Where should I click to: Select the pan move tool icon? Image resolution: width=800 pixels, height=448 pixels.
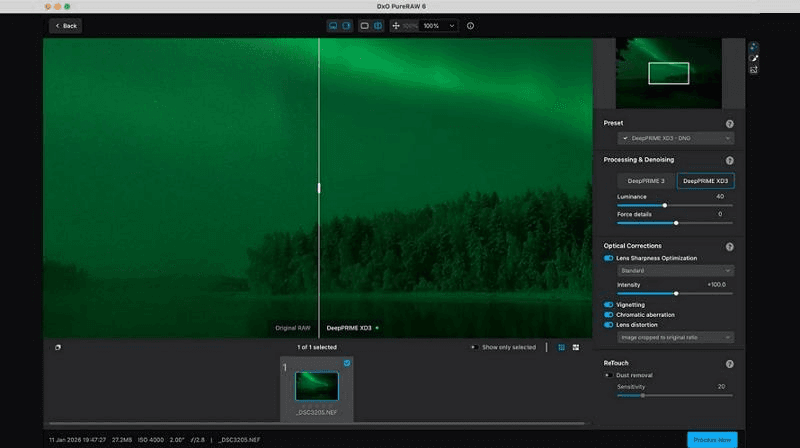[x=396, y=26]
